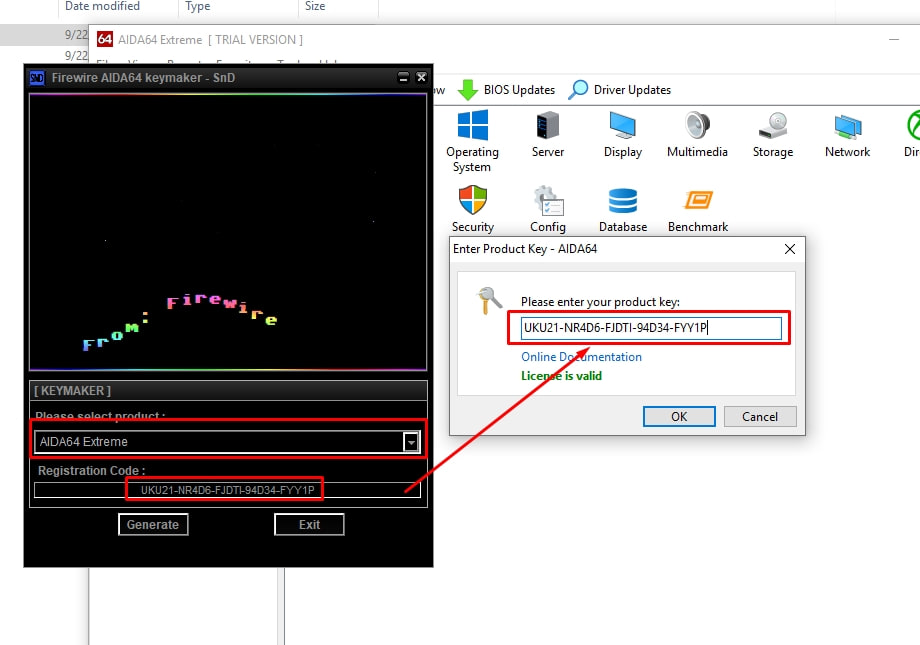Click the Registration Code field in keymaker
The width and height of the screenshot is (920, 645).
(228, 490)
